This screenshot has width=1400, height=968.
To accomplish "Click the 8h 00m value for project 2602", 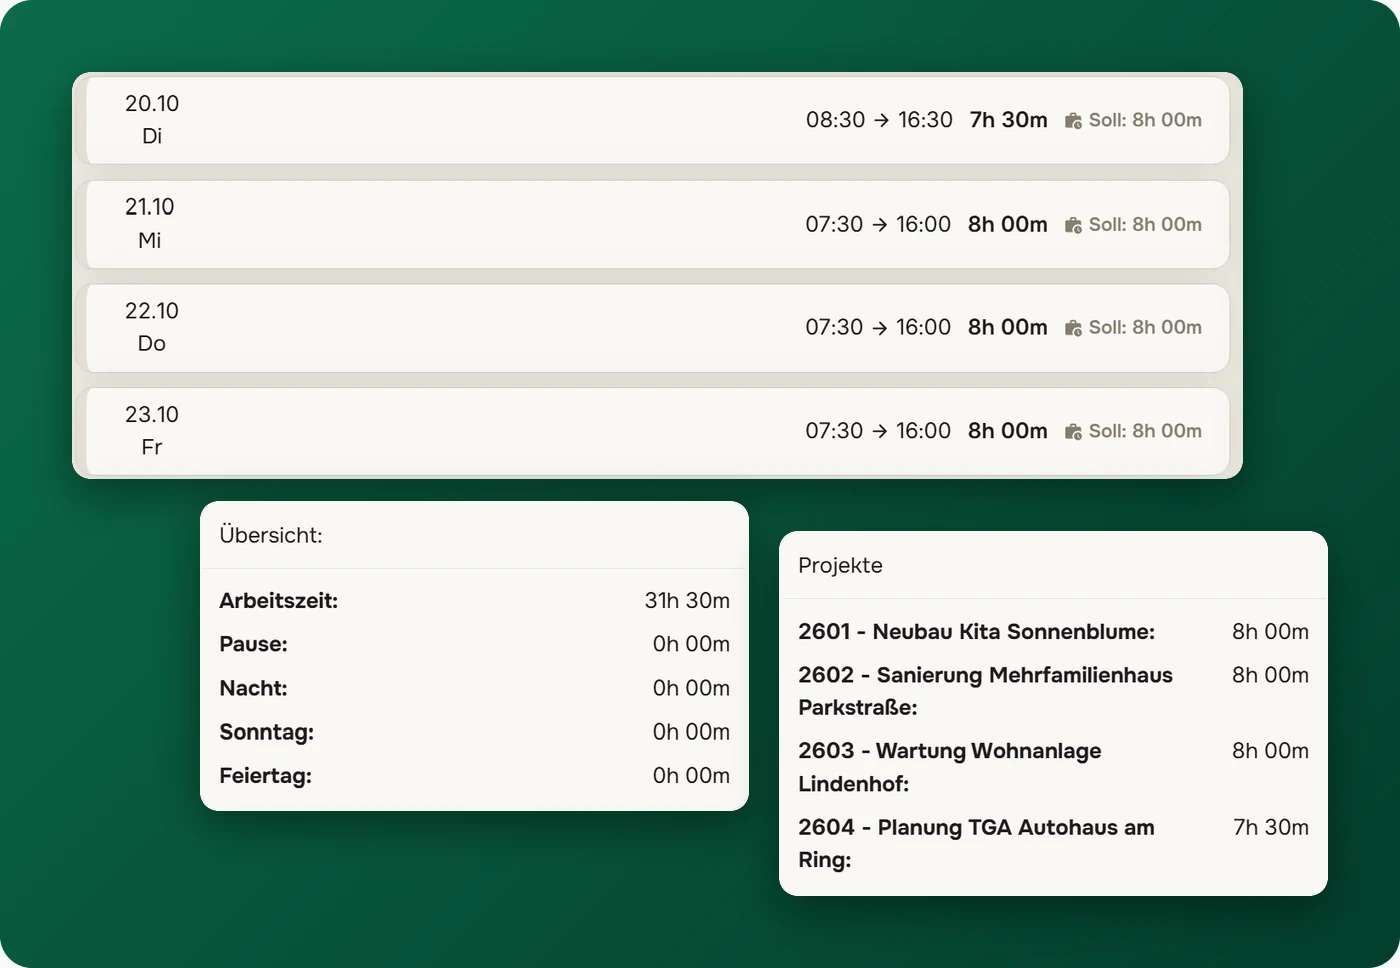I will point(1270,675).
